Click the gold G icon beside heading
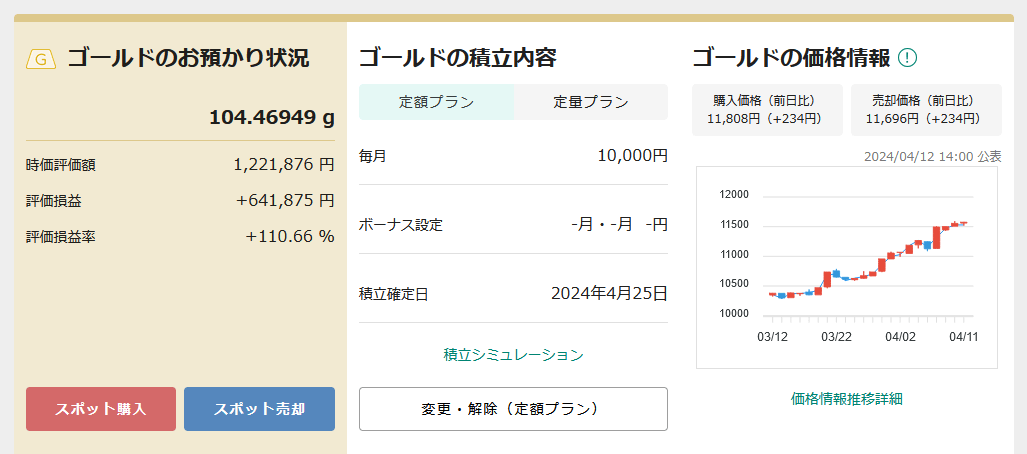The height and width of the screenshot is (454, 1027). click(x=41, y=59)
